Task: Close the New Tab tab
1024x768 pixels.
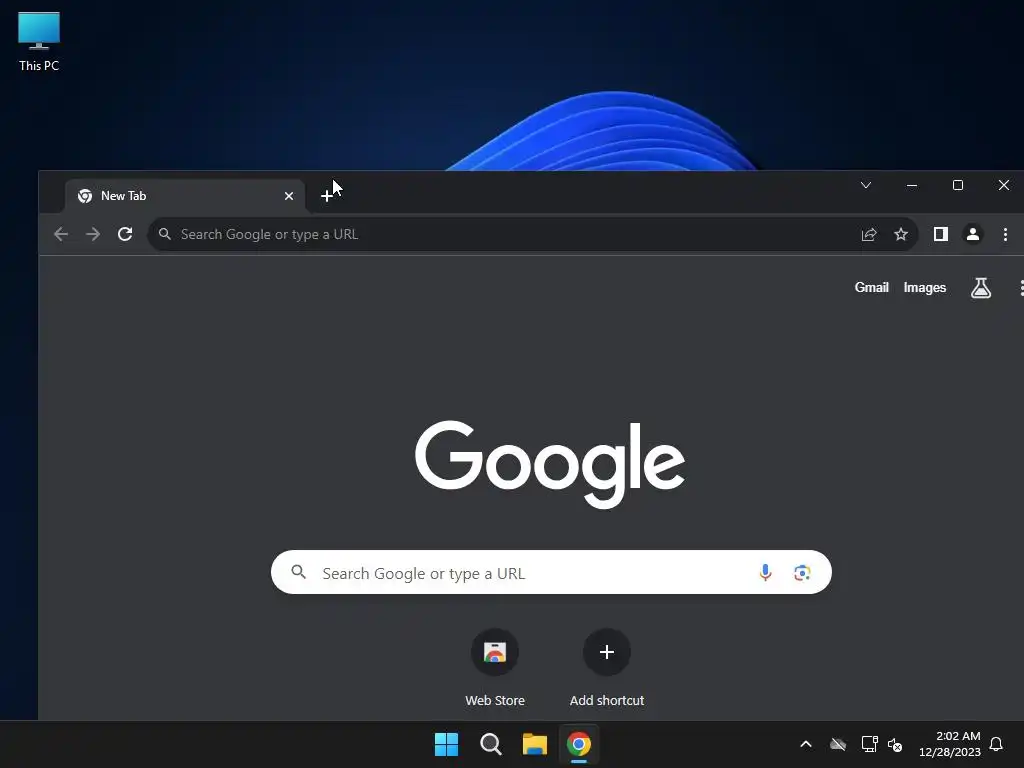Action: pos(289,196)
